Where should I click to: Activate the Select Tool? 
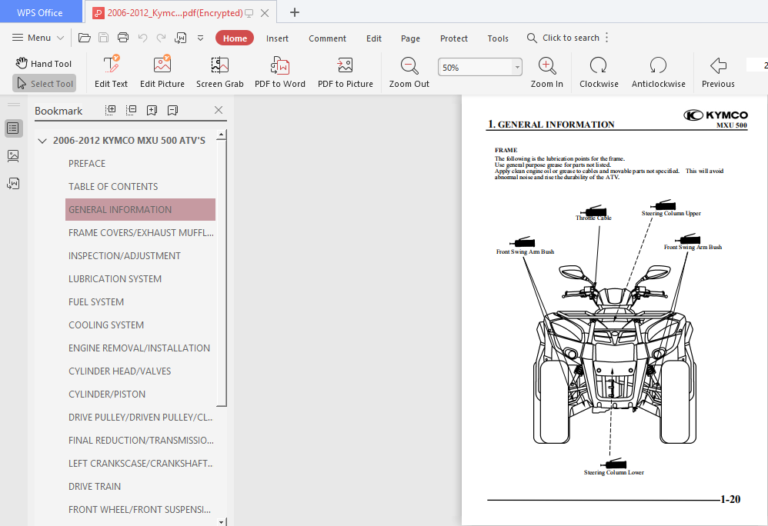coord(45,84)
